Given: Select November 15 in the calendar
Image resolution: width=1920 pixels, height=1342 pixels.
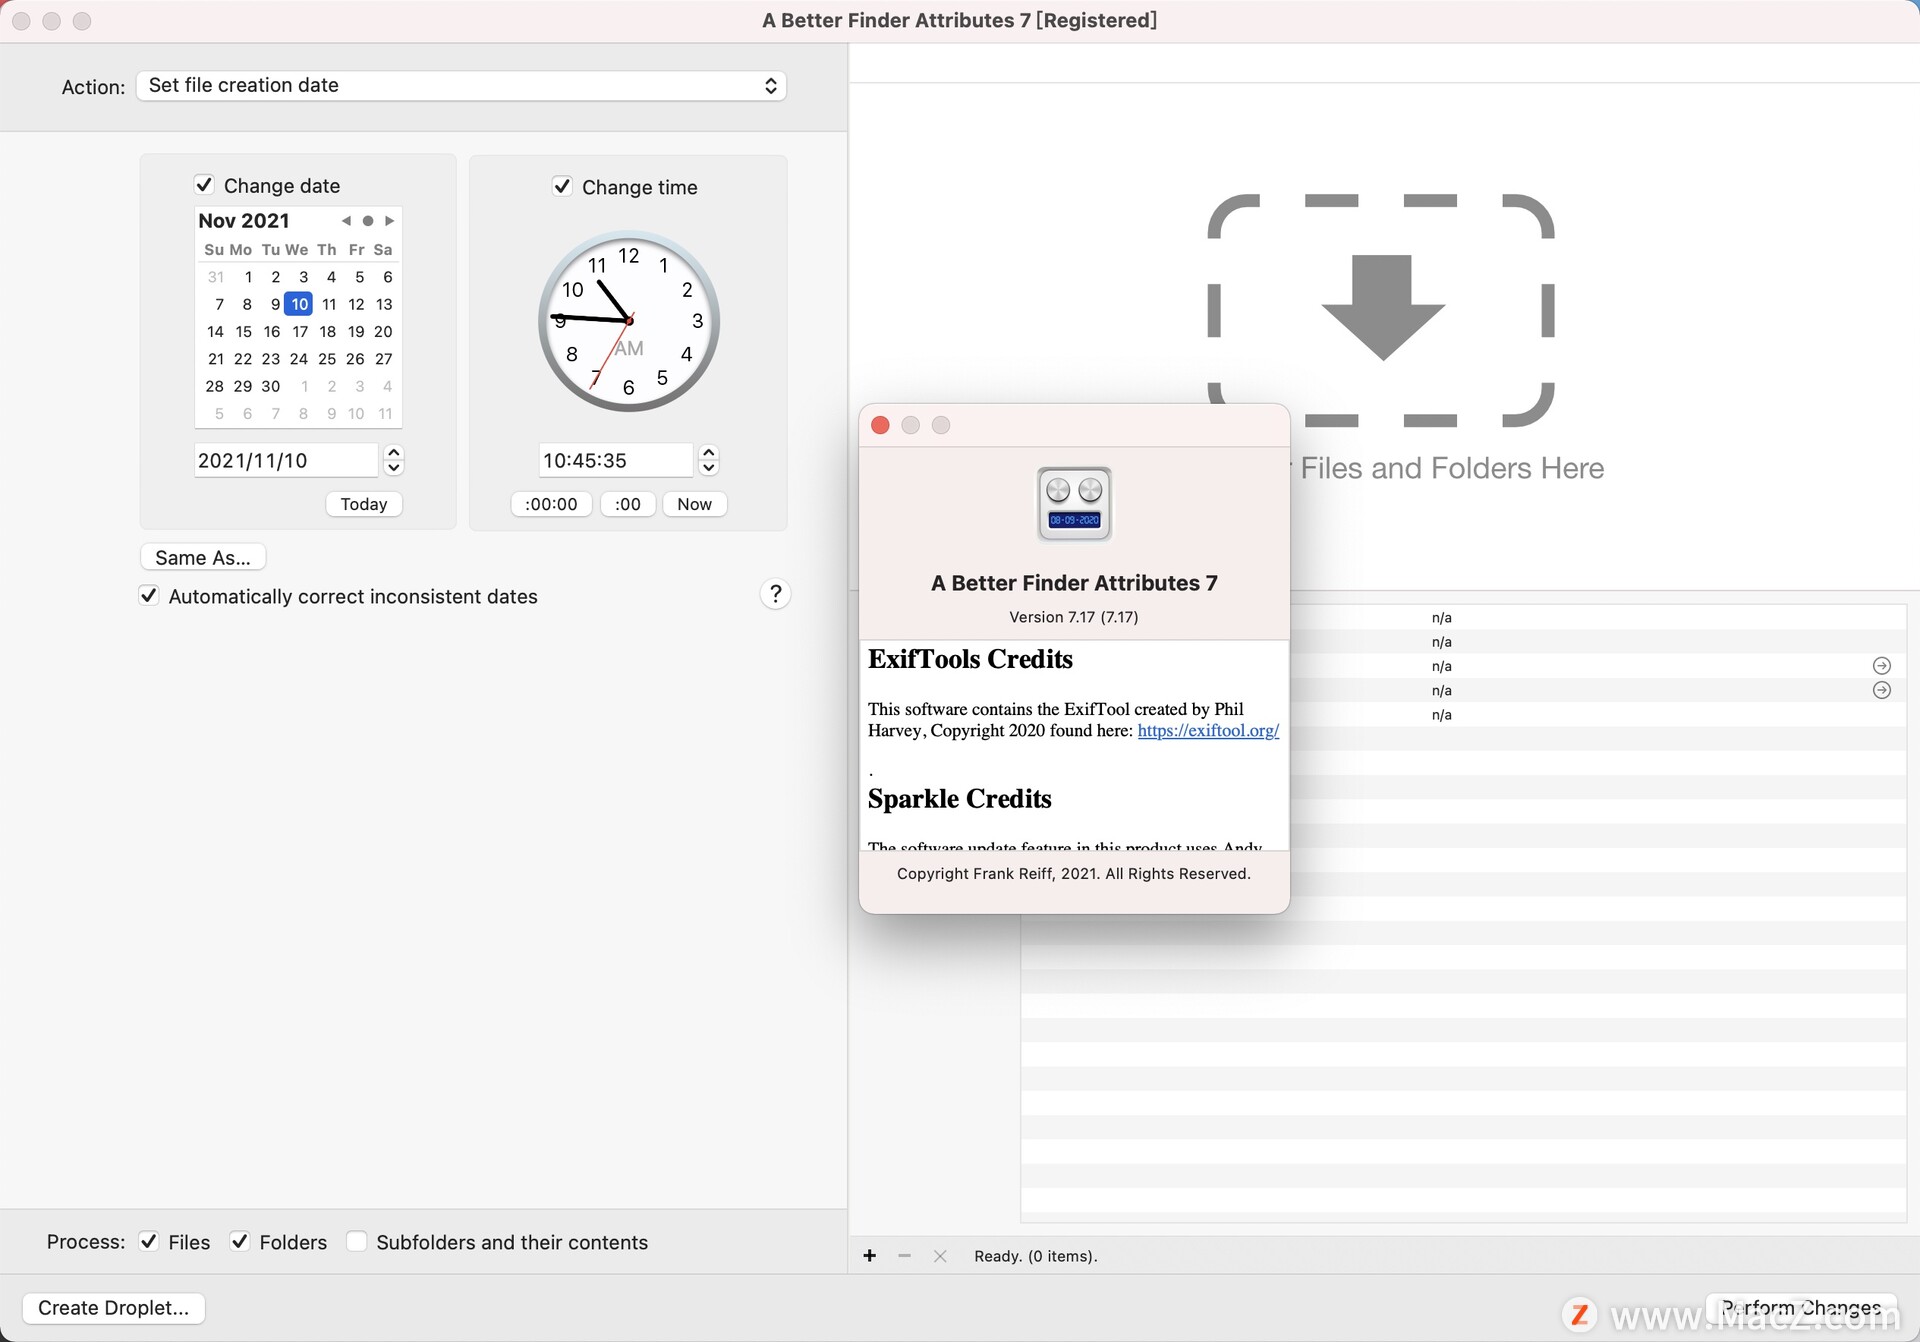Looking at the screenshot, I should point(243,332).
